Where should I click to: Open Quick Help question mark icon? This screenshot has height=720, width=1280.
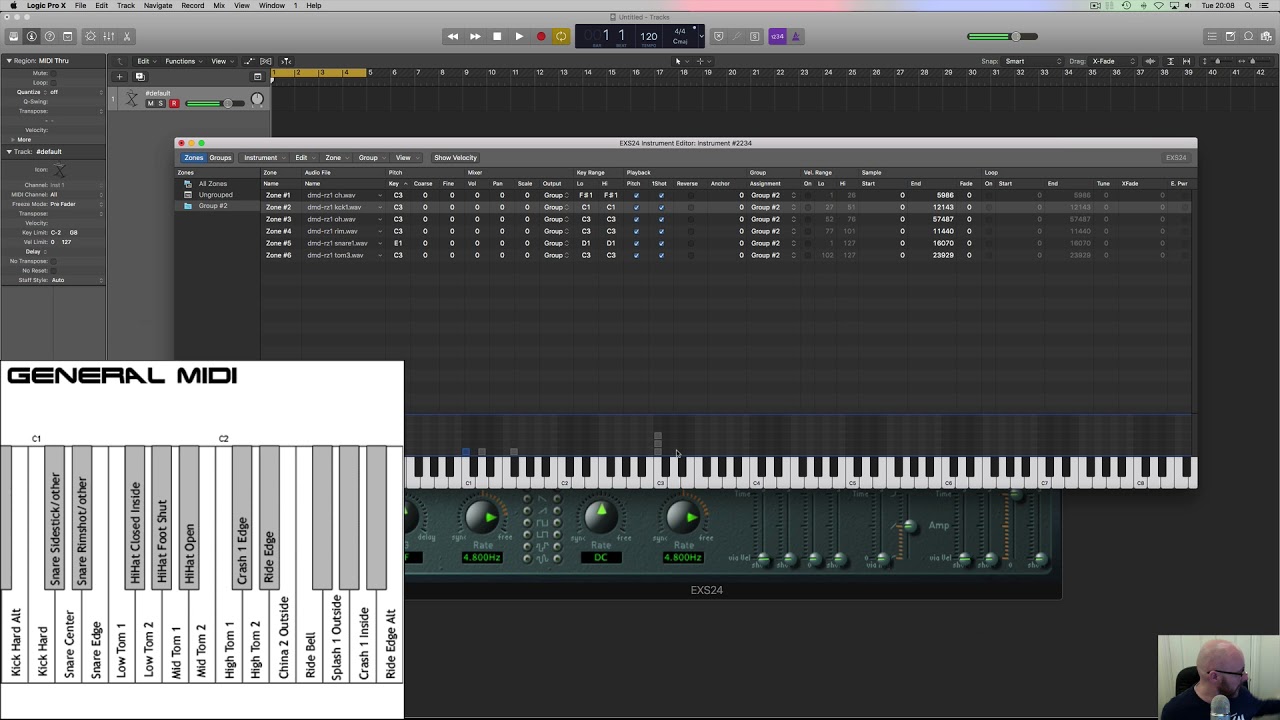coord(49,37)
